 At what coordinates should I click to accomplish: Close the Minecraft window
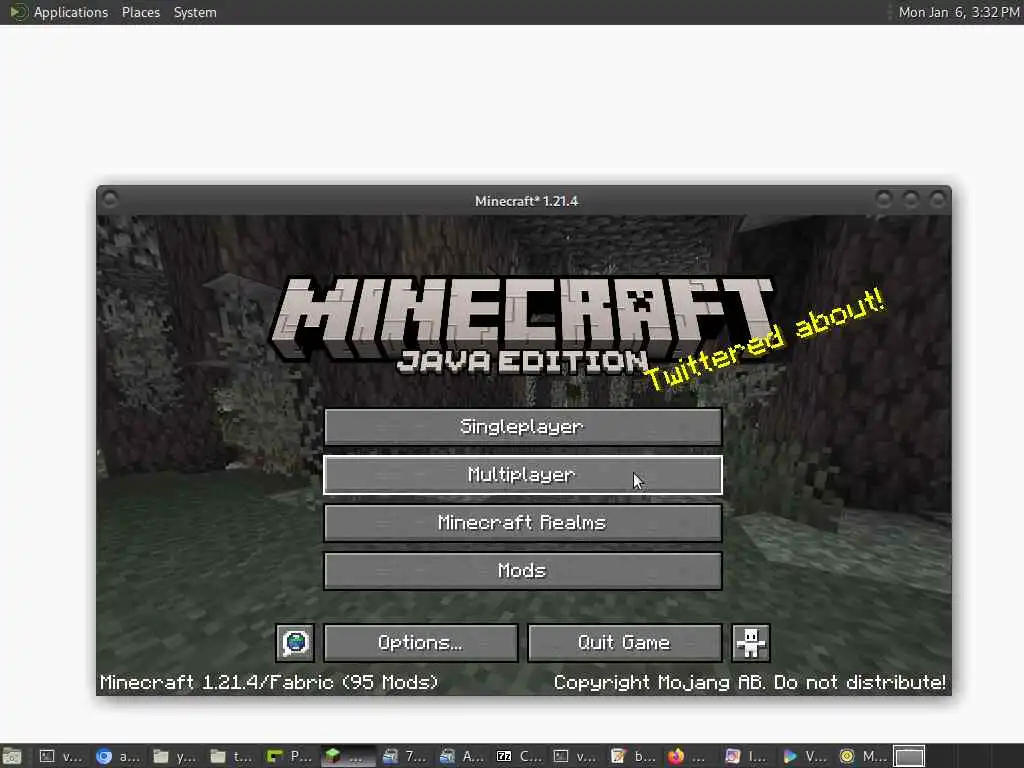[938, 199]
